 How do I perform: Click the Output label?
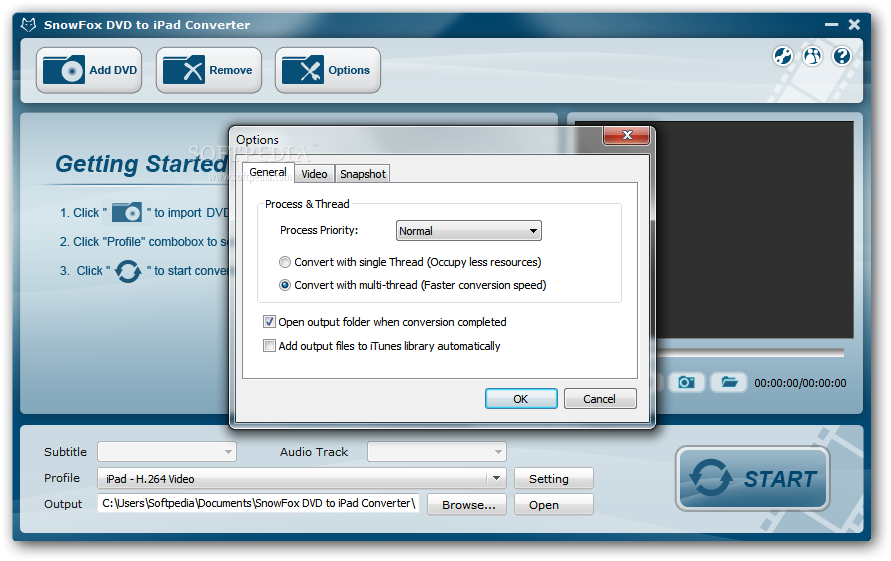click(63, 504)
